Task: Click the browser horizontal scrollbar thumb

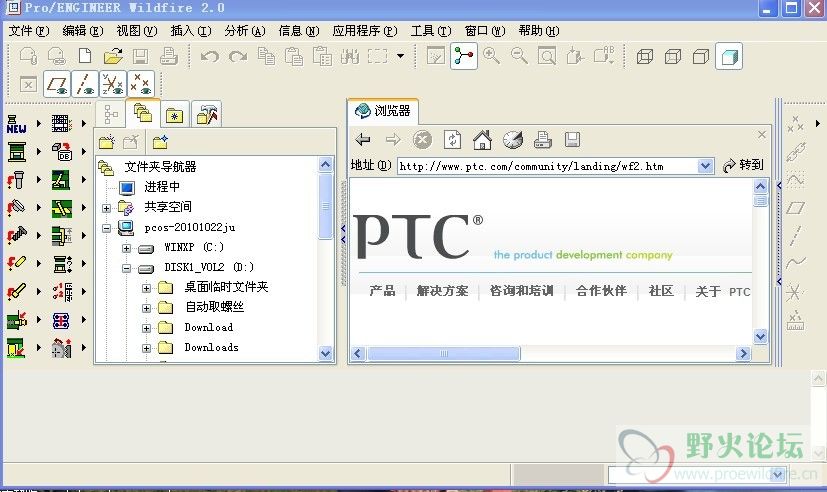Action: click(444, 353)
